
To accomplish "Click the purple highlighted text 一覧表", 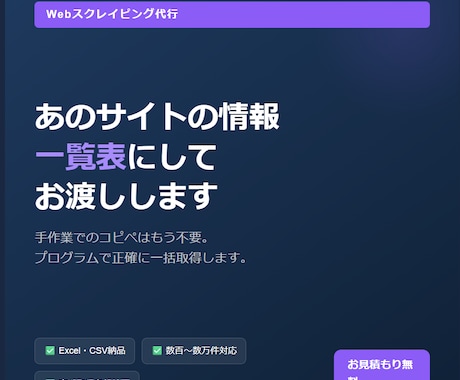I will 80,156.
